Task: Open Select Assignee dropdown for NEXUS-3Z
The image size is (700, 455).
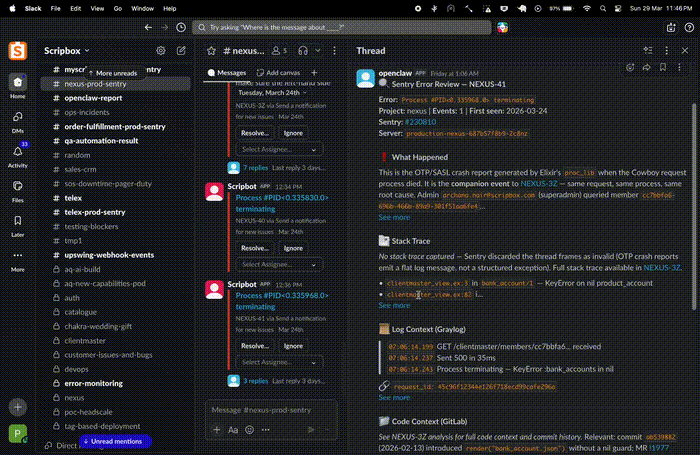Action: point(279,149)
